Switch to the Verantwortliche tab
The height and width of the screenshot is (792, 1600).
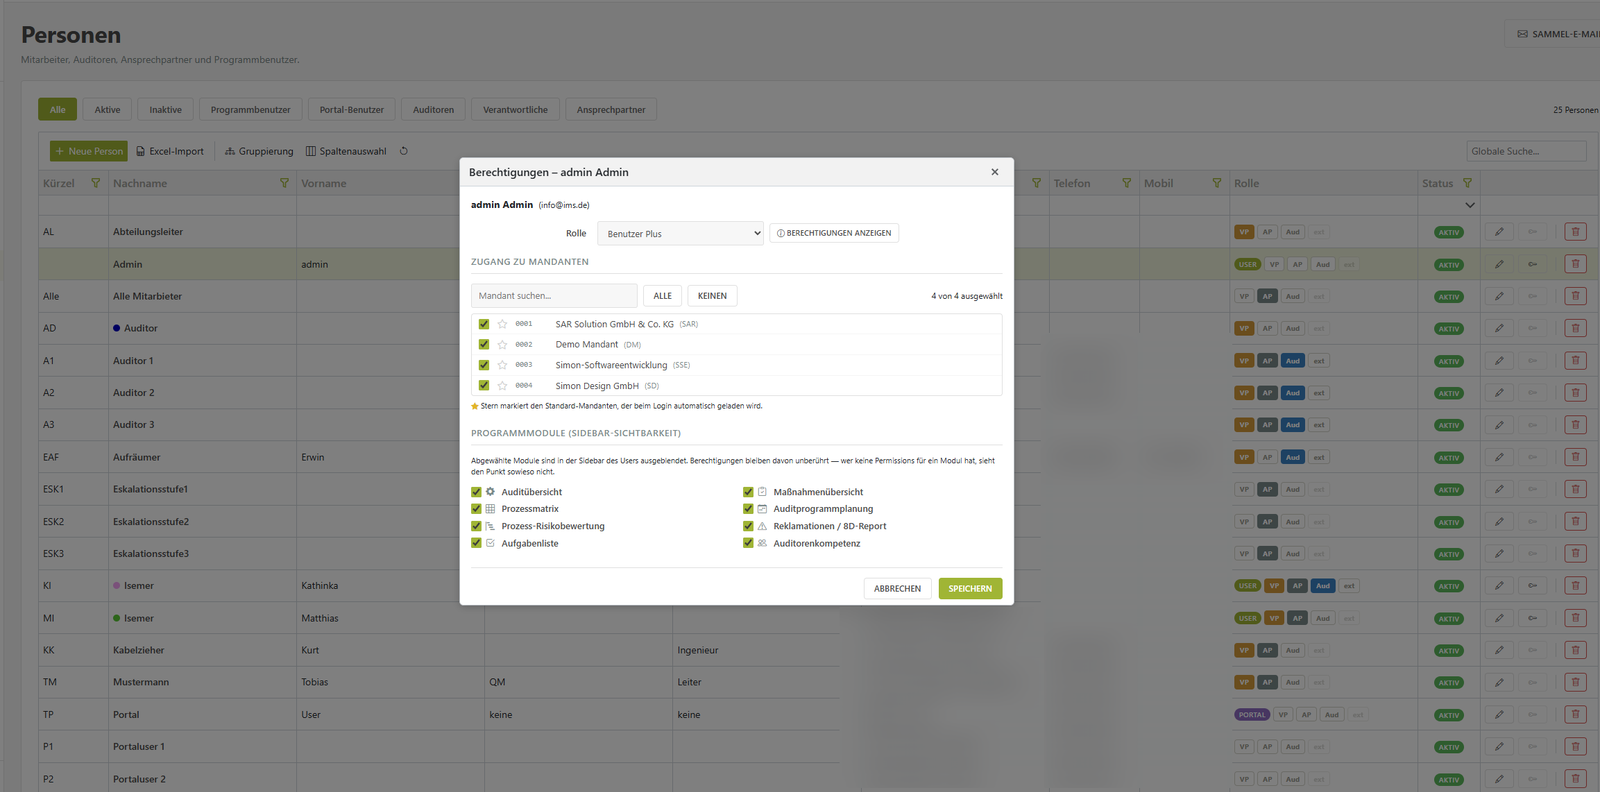click(515, 110)
